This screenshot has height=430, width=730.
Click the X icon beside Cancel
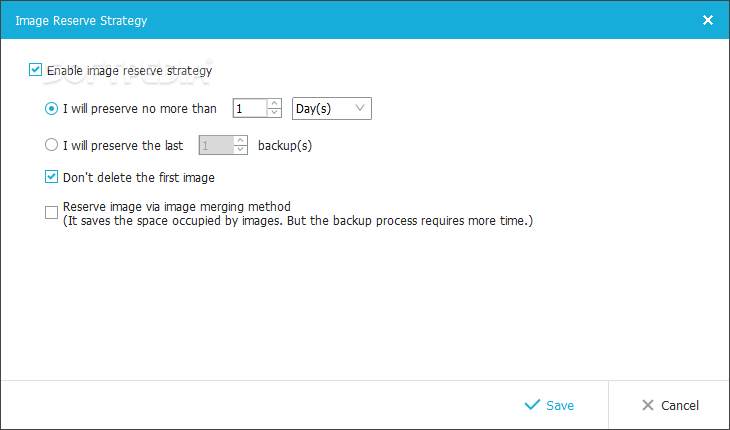648,405
